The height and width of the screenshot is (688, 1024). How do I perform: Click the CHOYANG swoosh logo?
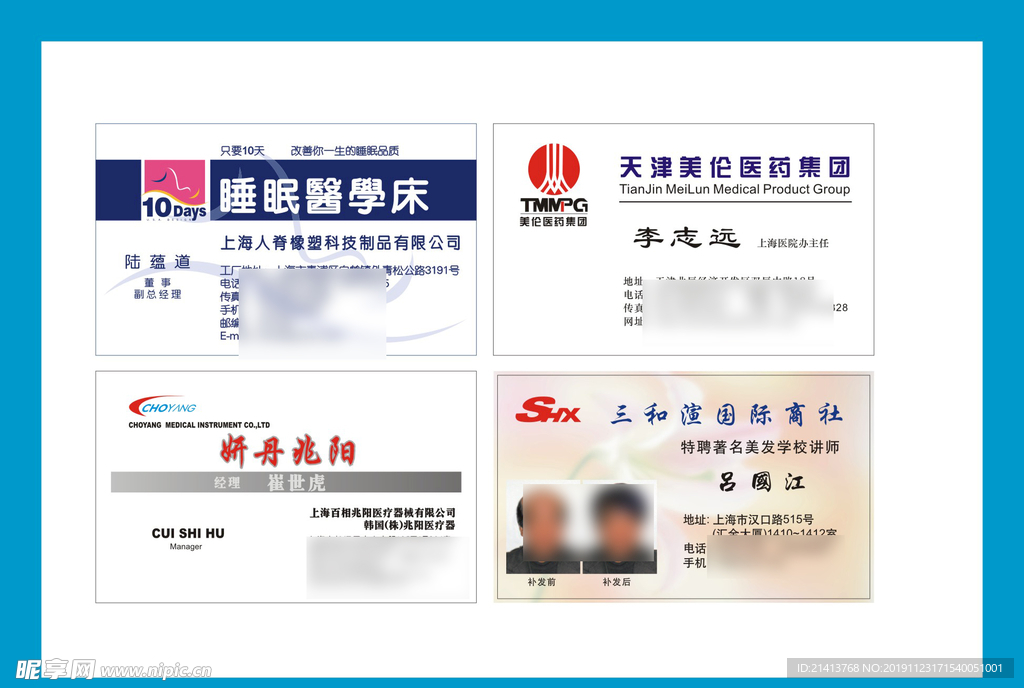(163, 406)
